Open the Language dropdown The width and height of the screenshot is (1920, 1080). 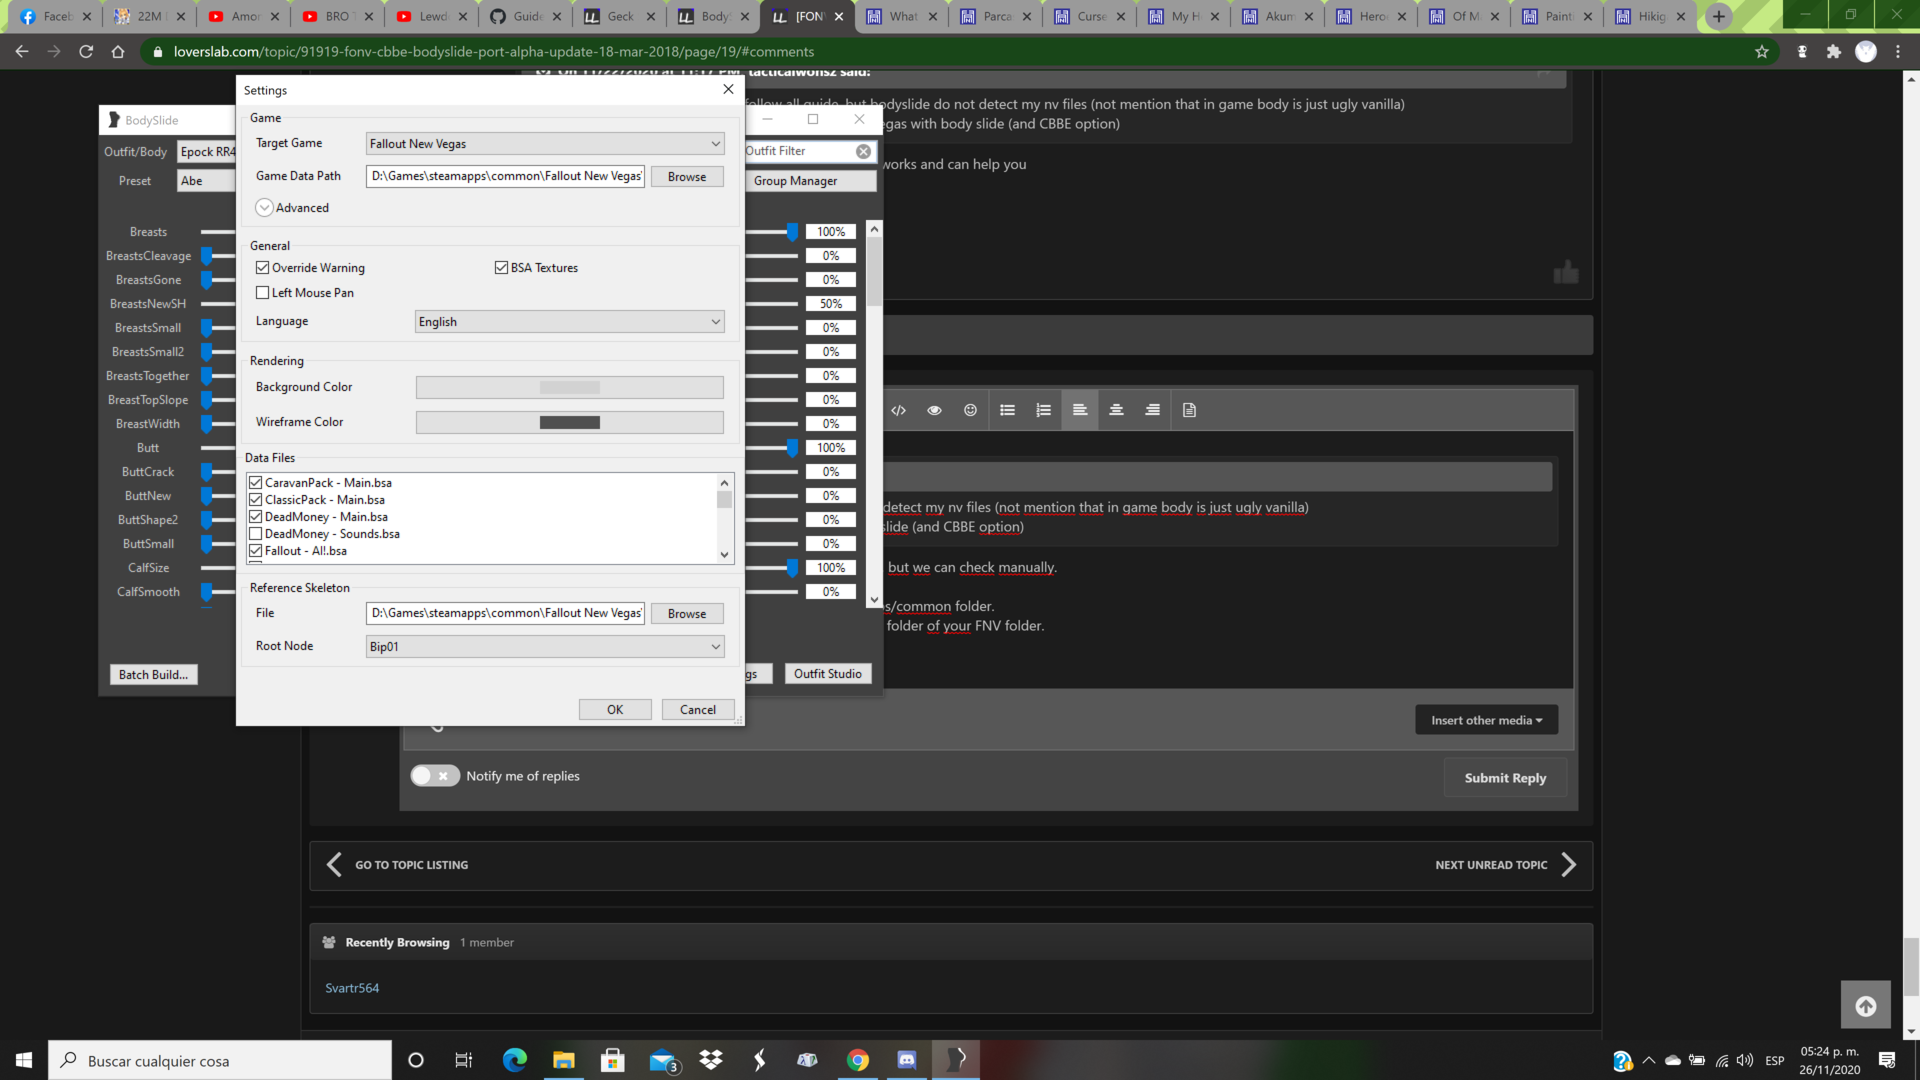569,322
